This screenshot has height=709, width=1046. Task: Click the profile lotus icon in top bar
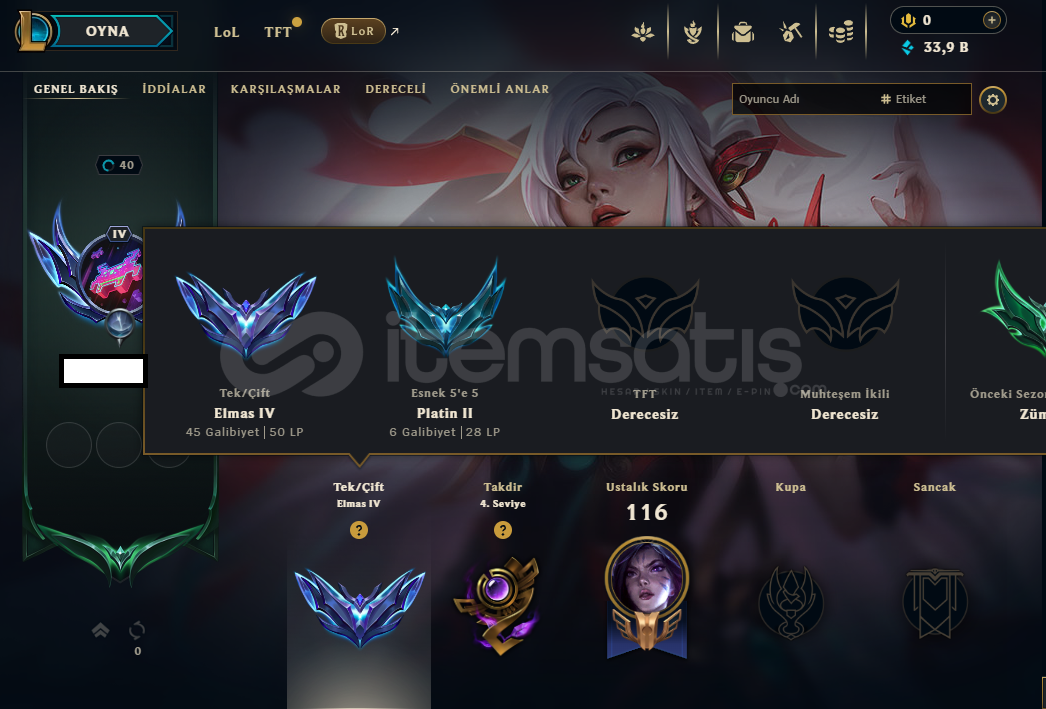point(643,31)
